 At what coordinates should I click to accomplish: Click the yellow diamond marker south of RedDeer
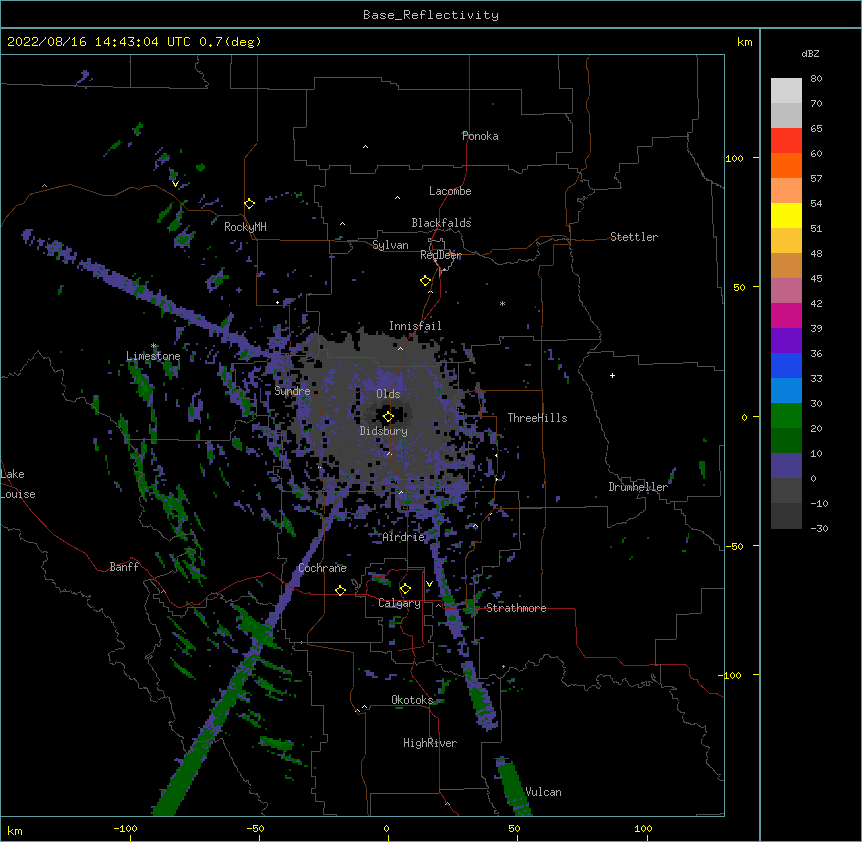[x=426, y=281]
